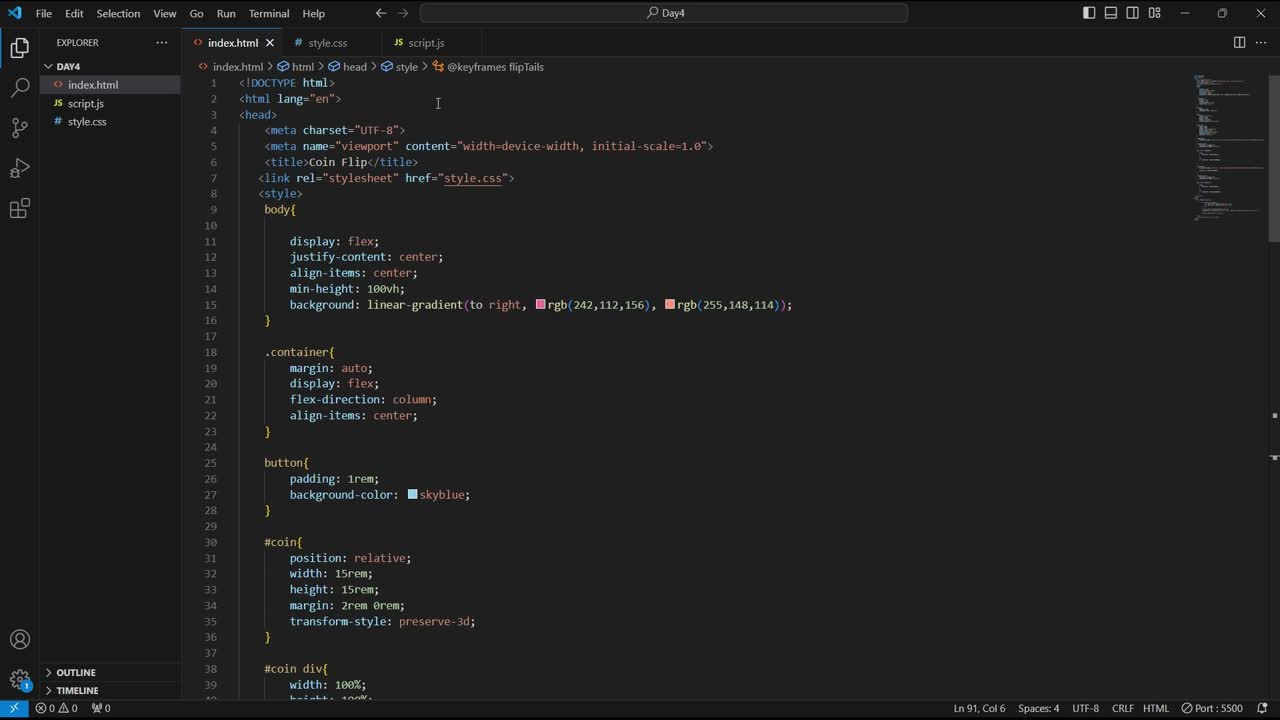Open the Extensions view

19,208
